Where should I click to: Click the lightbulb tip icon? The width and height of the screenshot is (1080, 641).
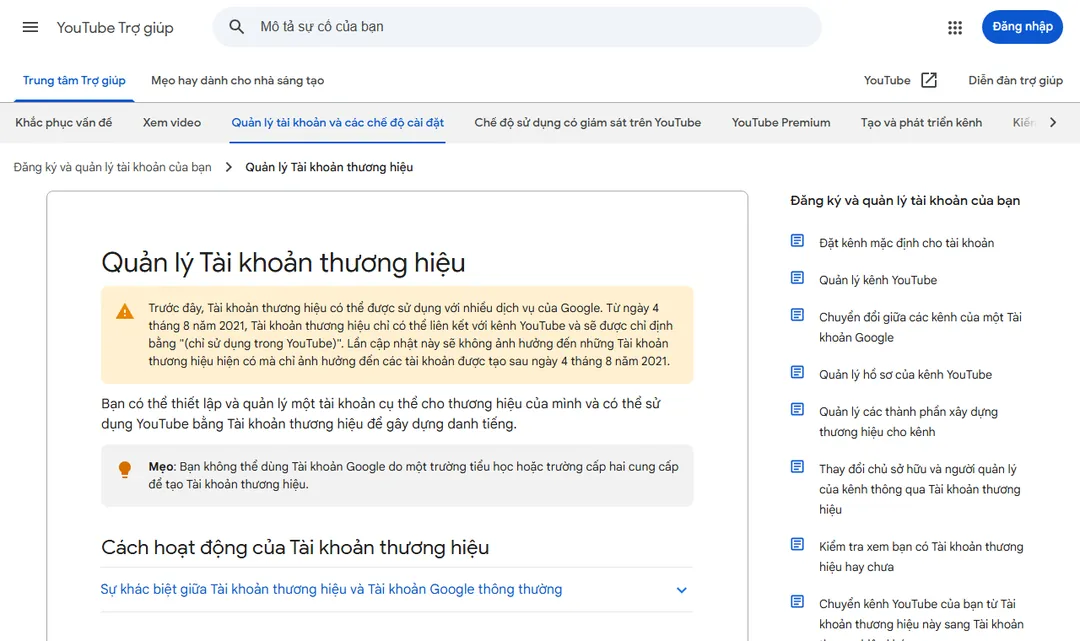click(x=125, y=470)
